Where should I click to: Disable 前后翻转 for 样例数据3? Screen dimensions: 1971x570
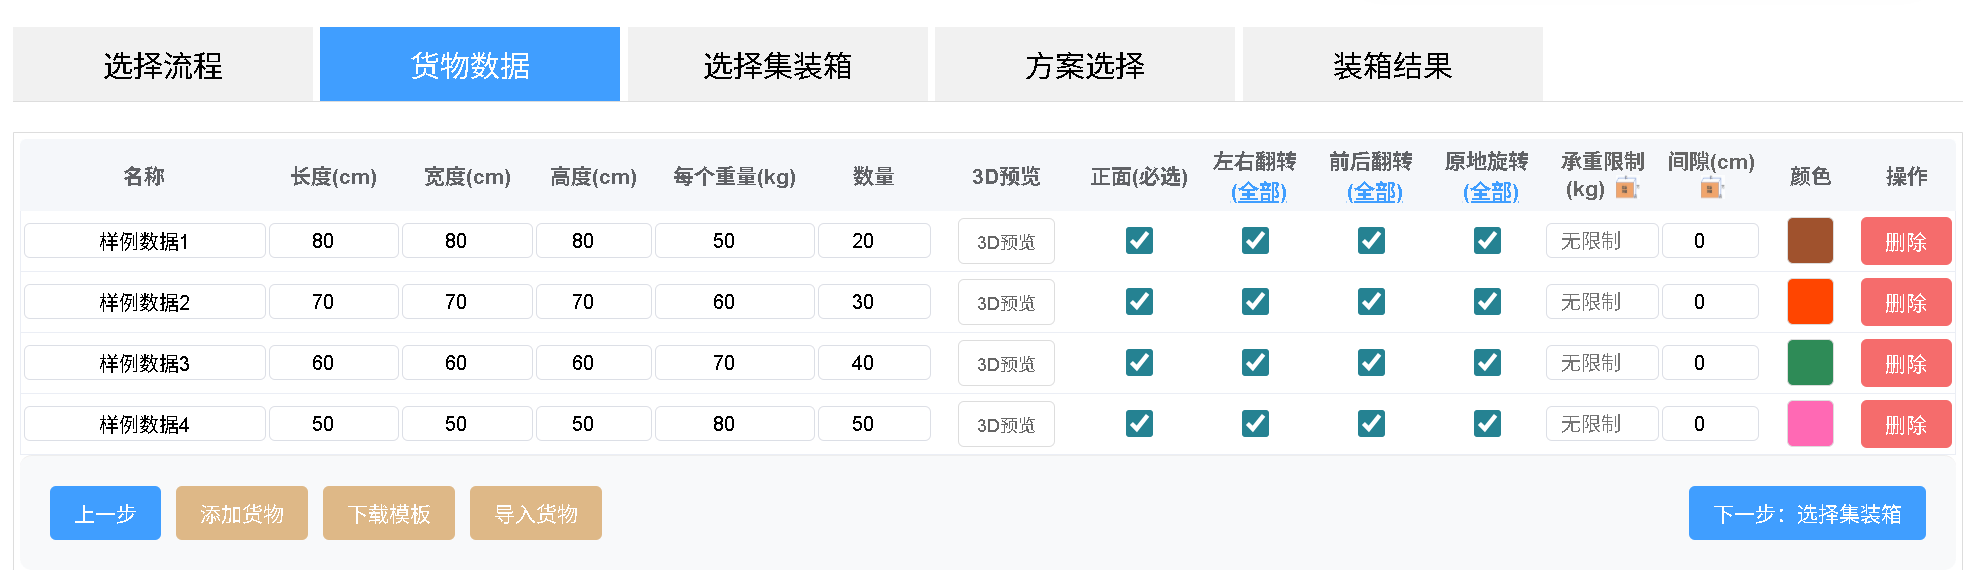[1371, 362]
